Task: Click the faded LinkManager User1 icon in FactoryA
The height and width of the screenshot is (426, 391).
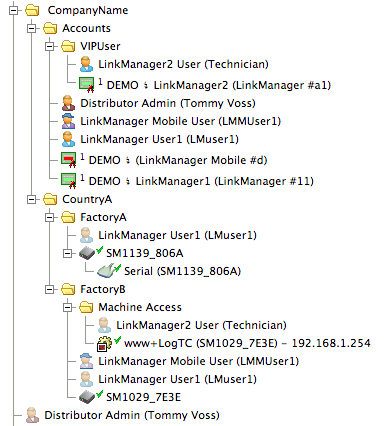Action: click(86, 235)
